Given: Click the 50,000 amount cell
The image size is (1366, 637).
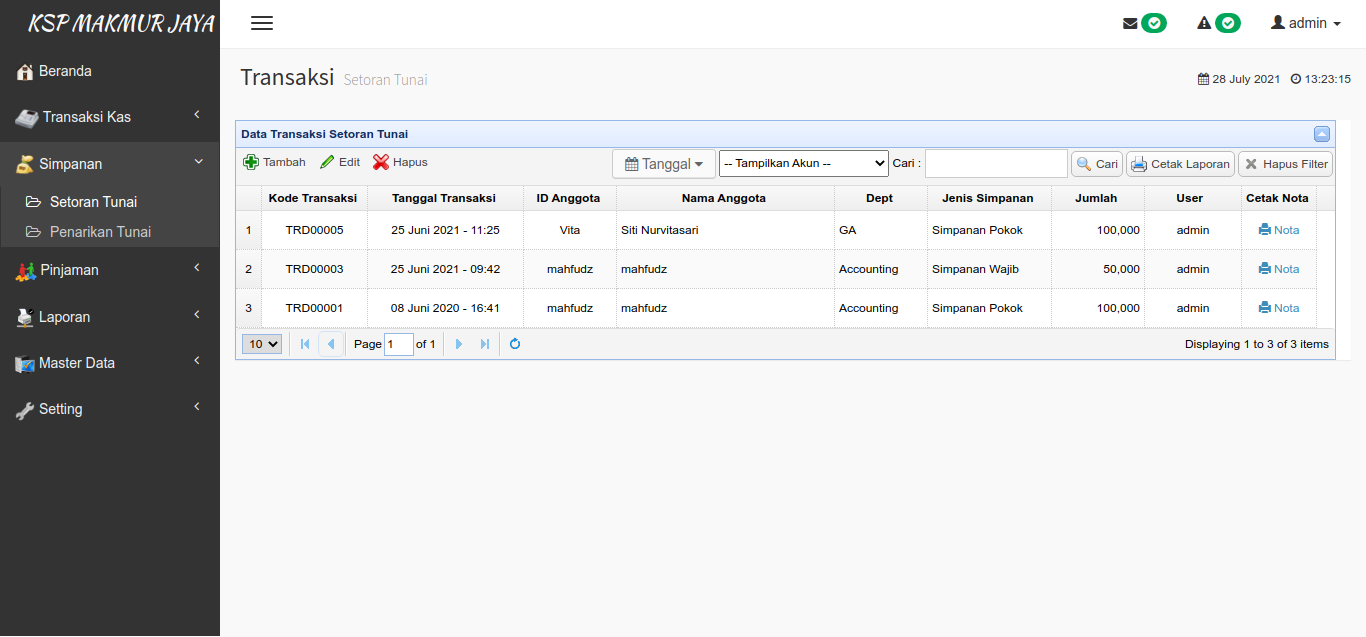Looking at the screenshot, I should (1097, 269).
